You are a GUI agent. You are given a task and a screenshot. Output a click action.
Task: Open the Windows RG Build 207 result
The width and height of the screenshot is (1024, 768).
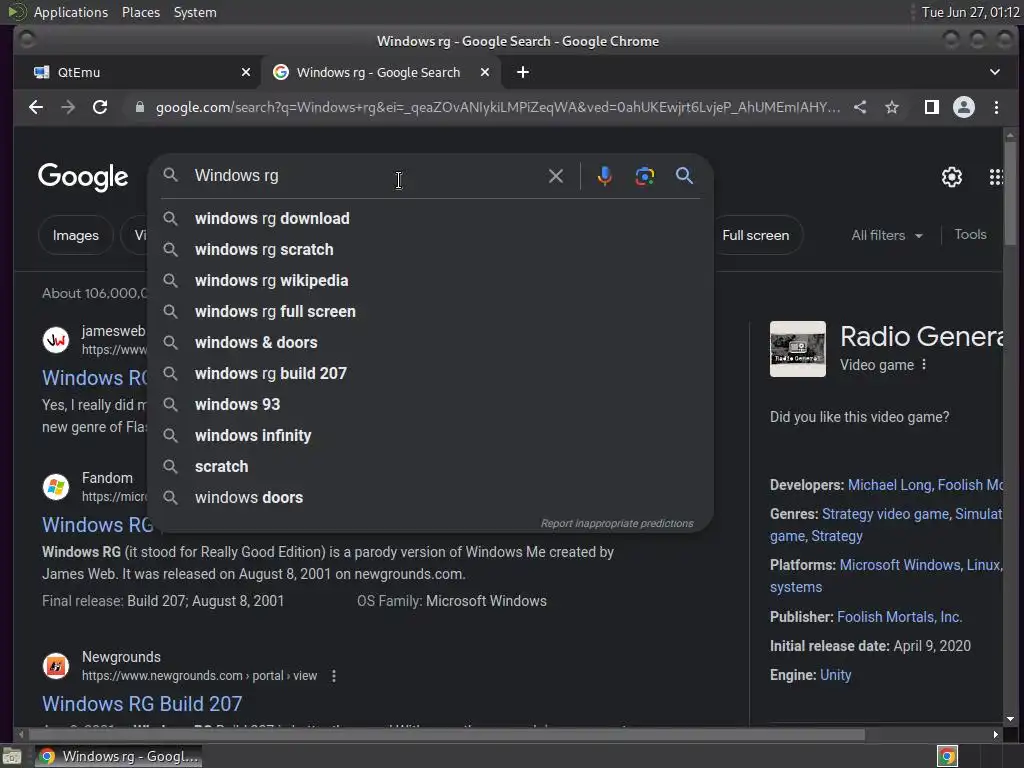(142, 703)
